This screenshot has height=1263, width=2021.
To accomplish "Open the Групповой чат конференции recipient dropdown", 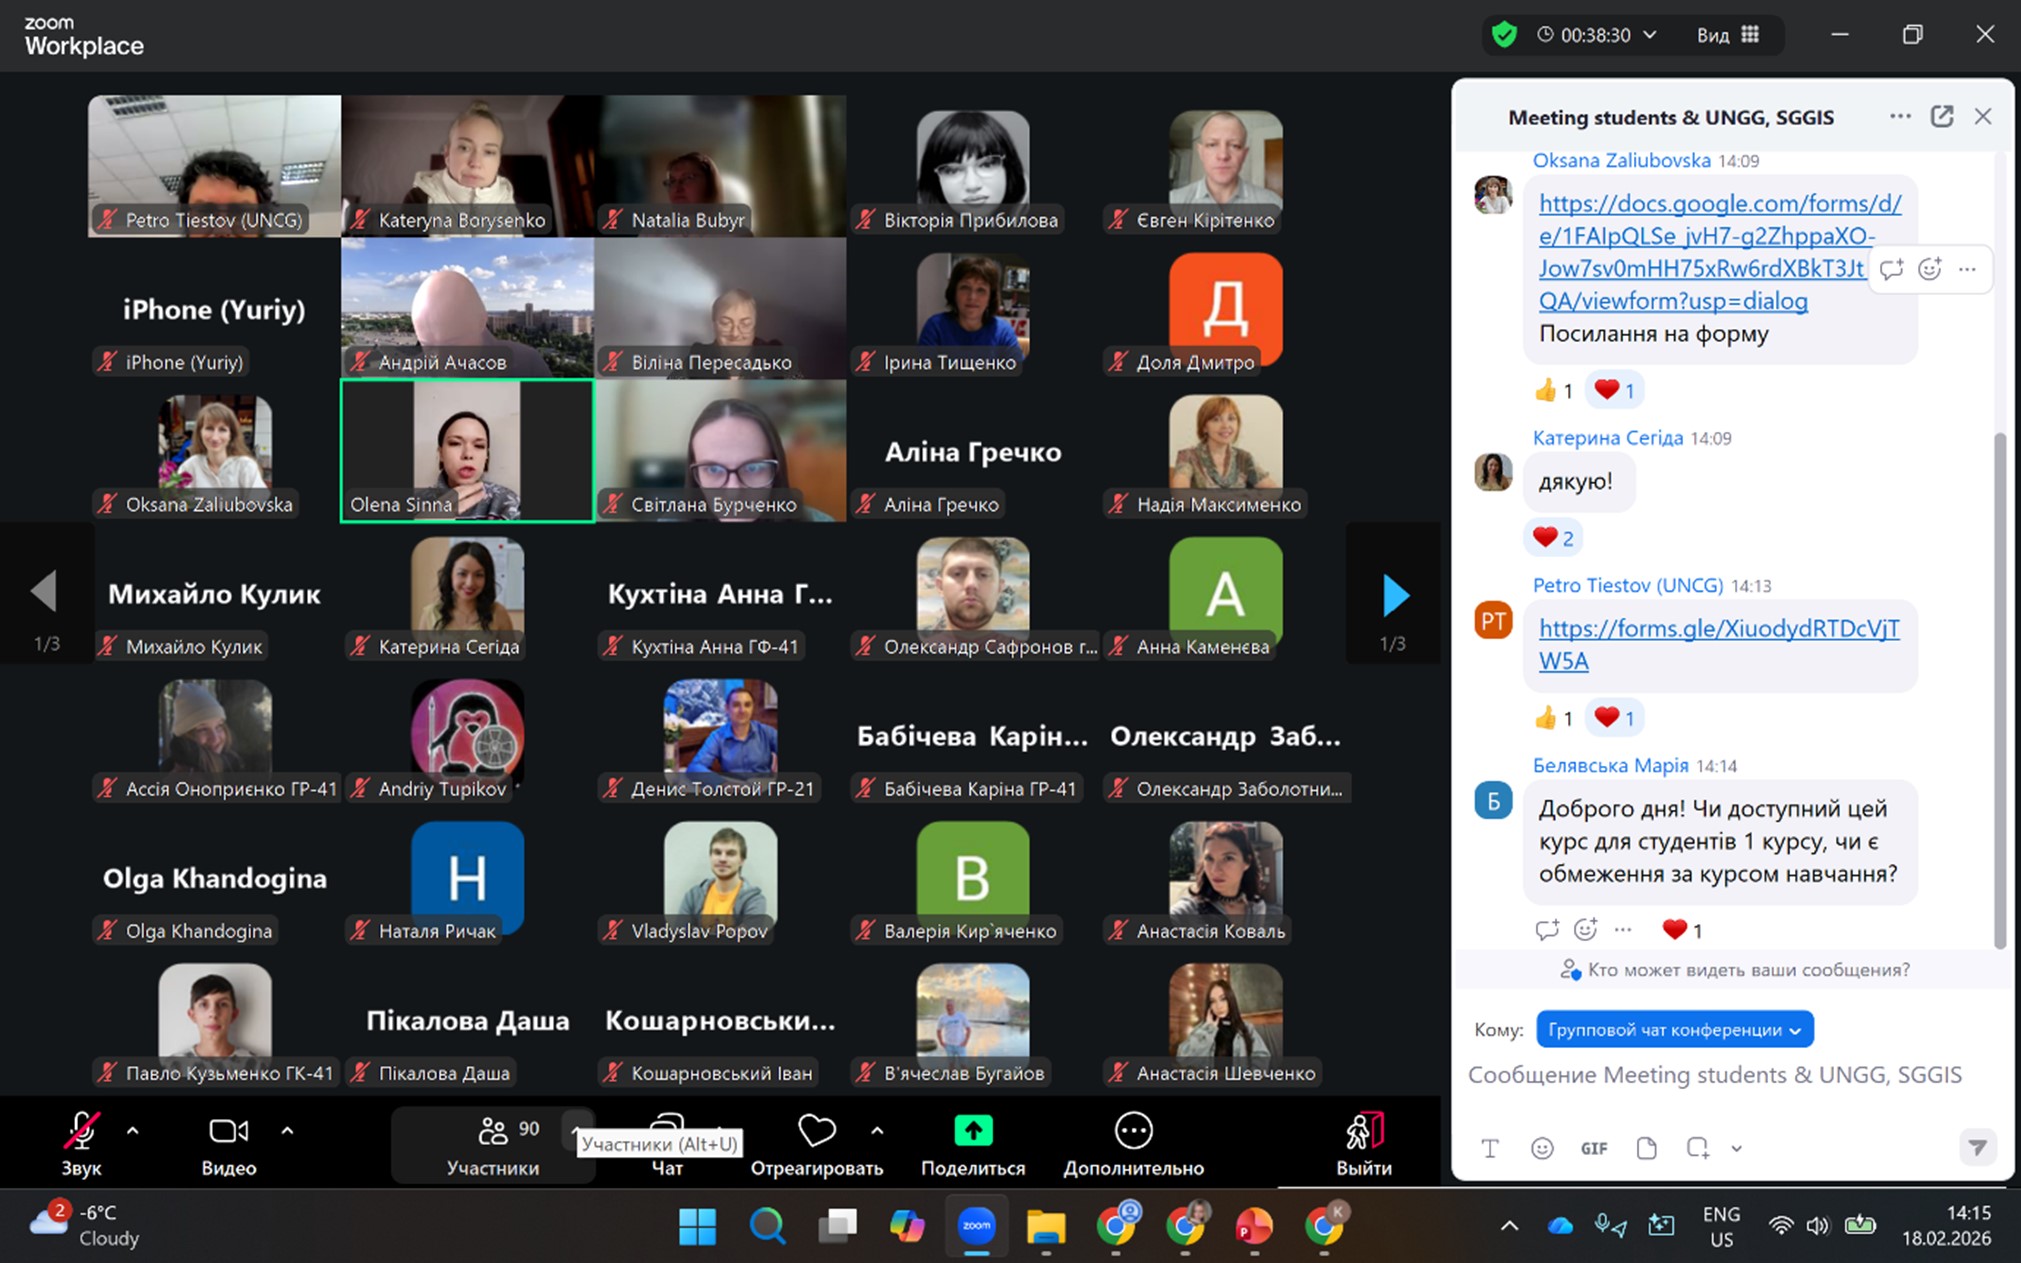I will (1674, 1029).
